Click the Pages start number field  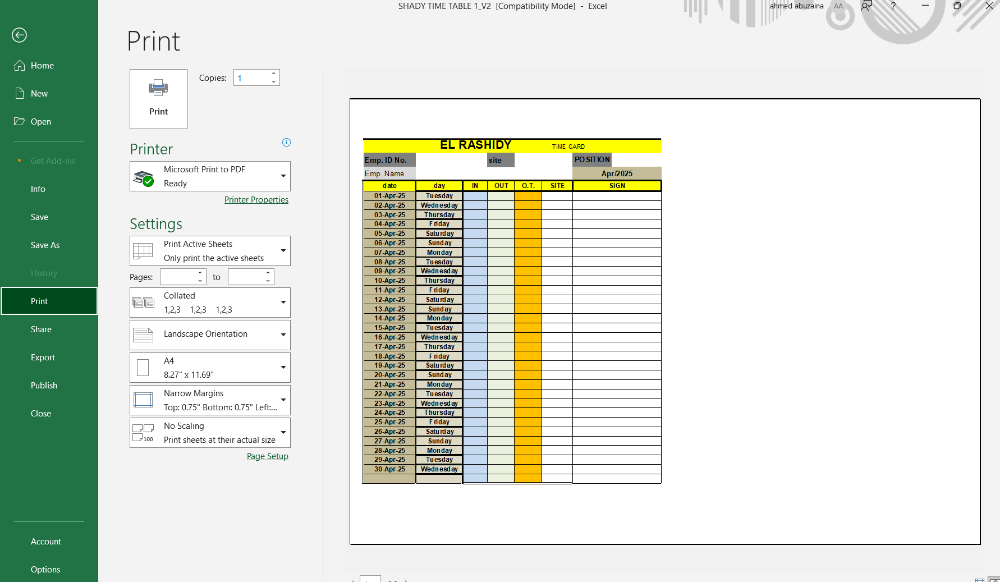pos(178,277)
